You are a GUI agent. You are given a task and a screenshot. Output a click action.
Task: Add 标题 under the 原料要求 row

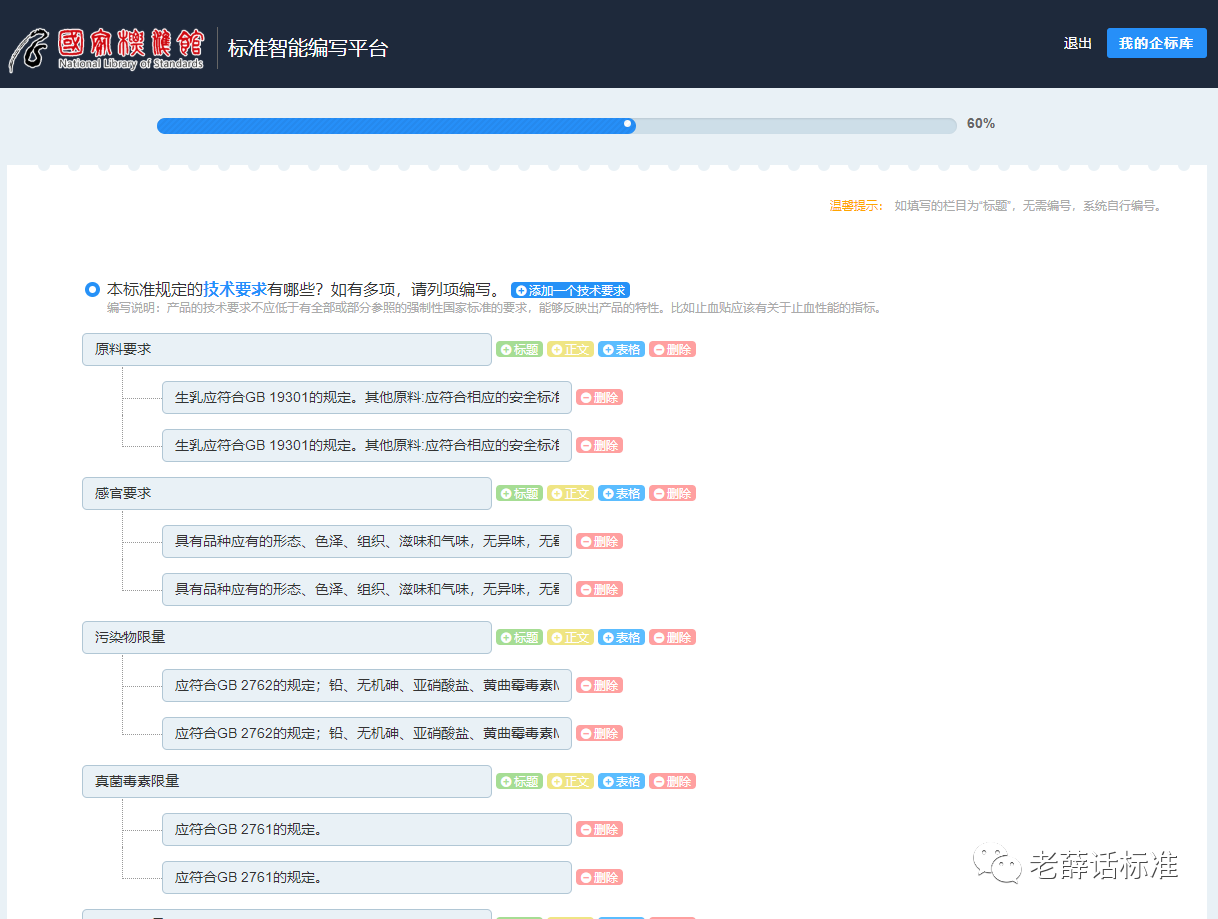coord(520,350)
